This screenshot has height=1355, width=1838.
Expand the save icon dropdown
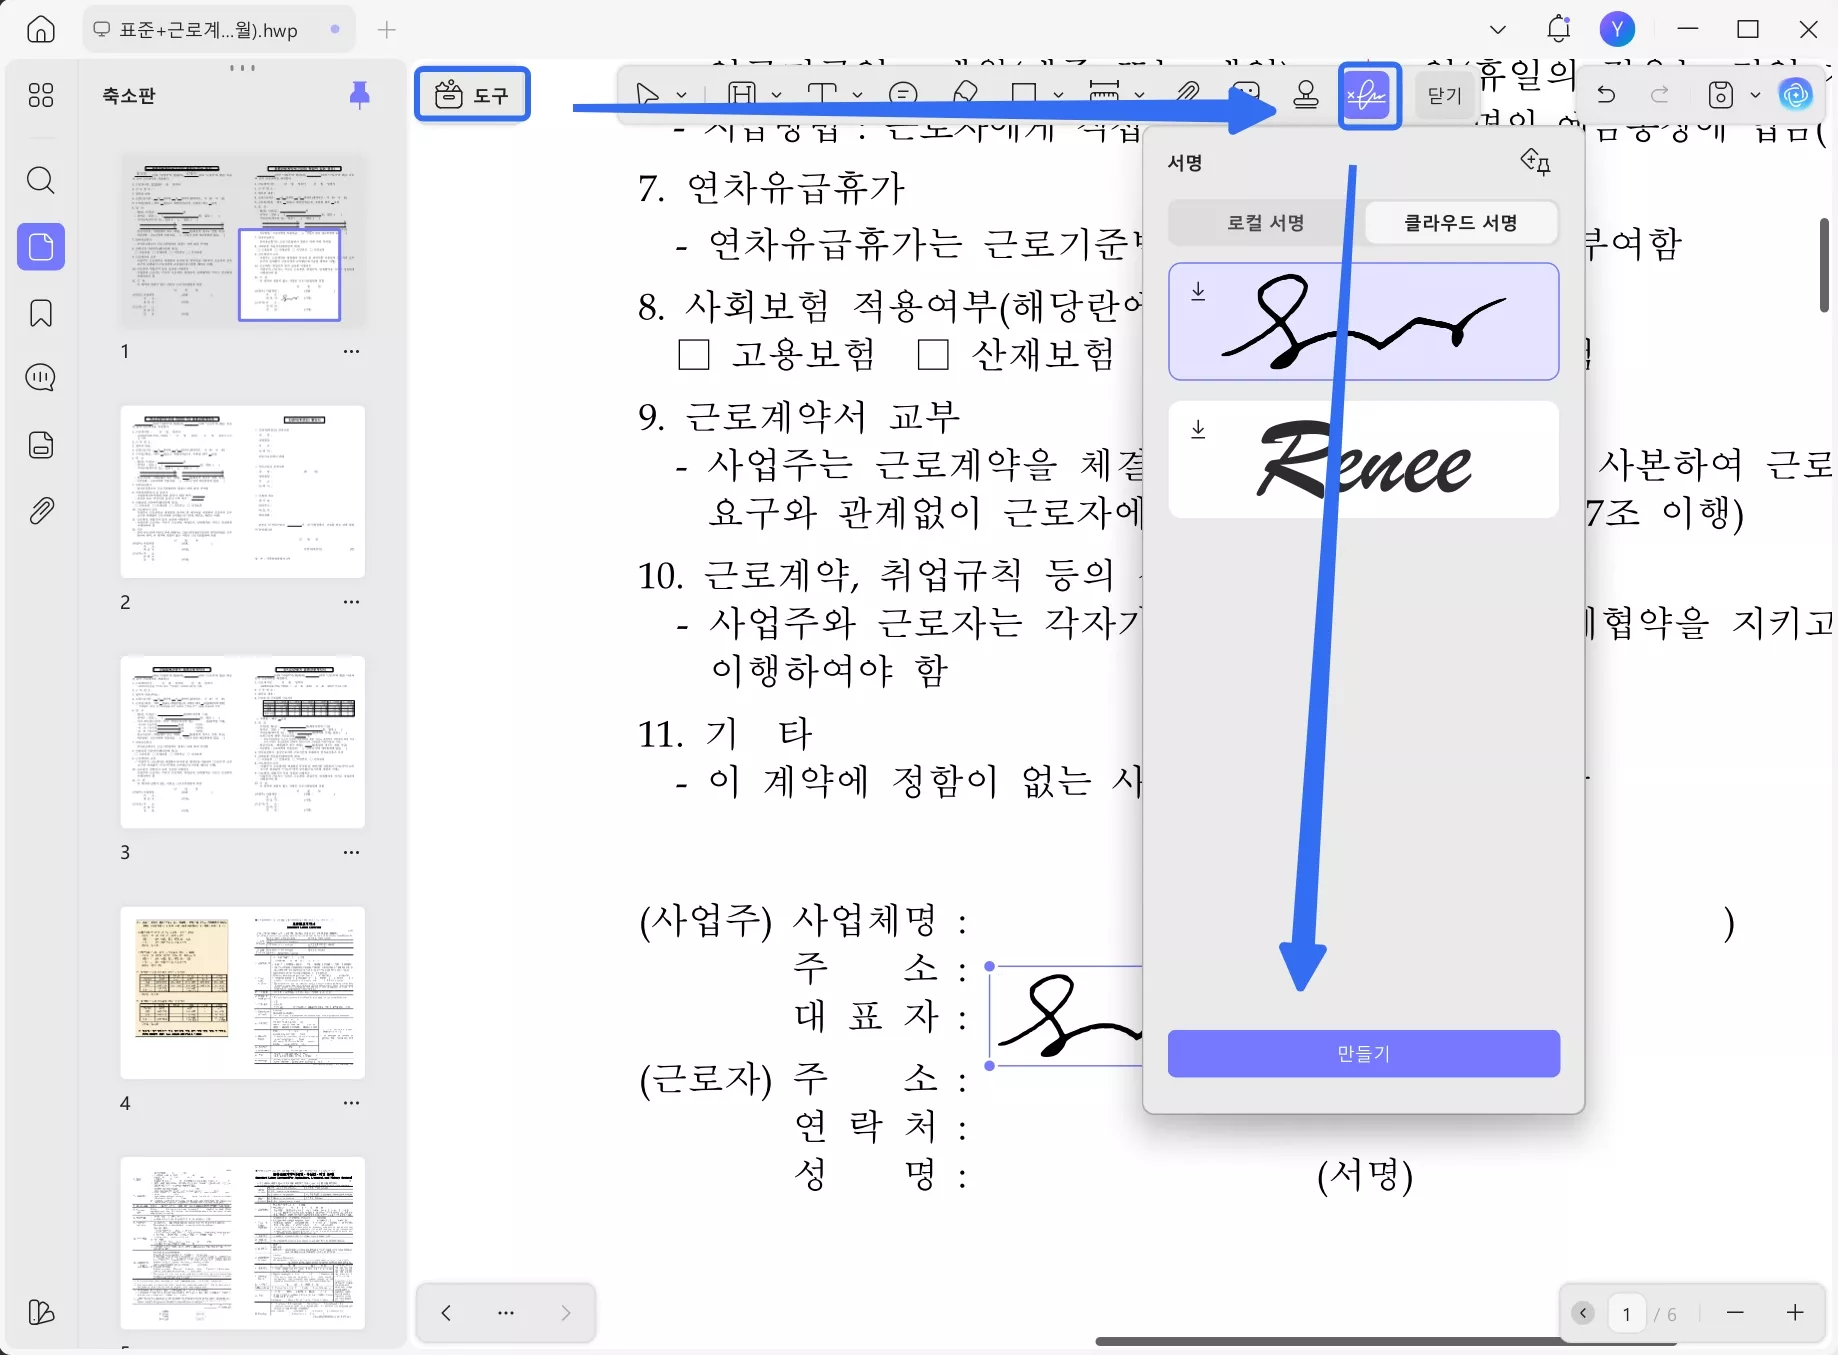(1758, 94)
